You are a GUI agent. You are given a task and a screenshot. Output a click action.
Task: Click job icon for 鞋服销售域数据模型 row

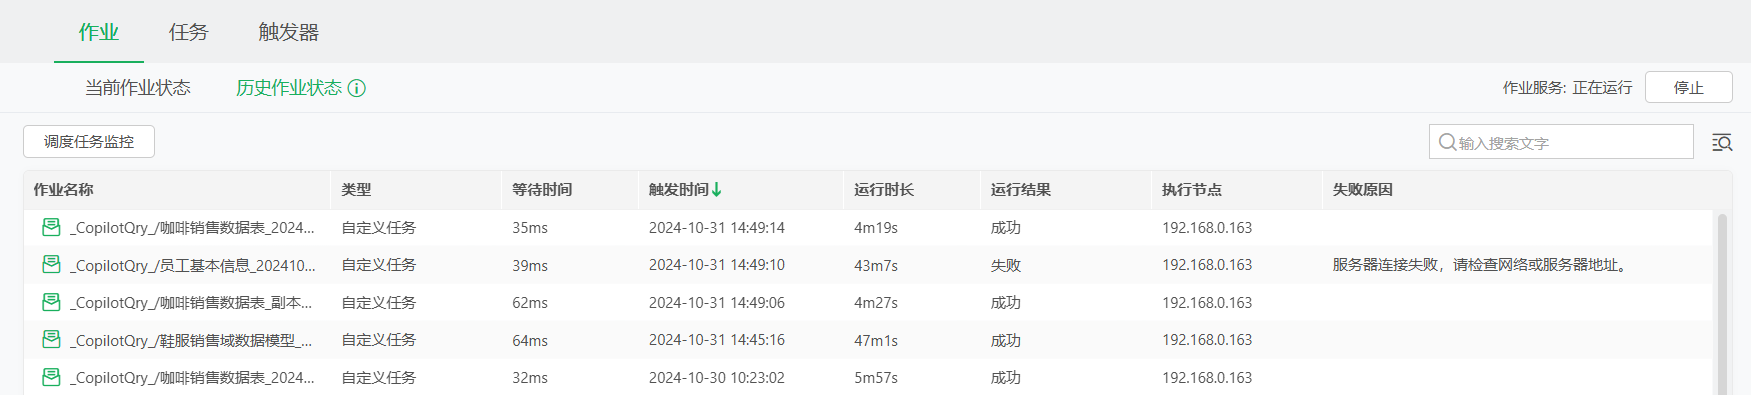point(51,339)
